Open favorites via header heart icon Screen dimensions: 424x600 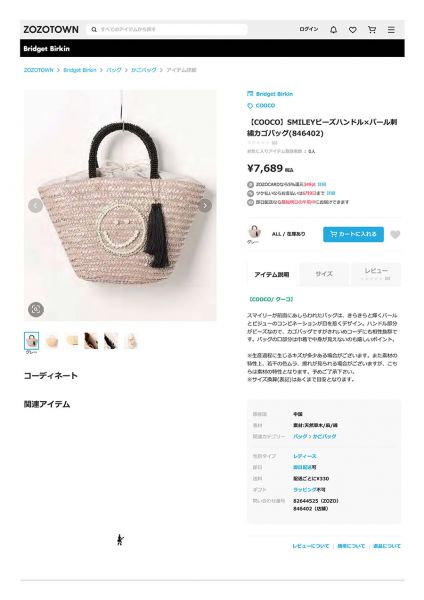[x=352, y=29]
